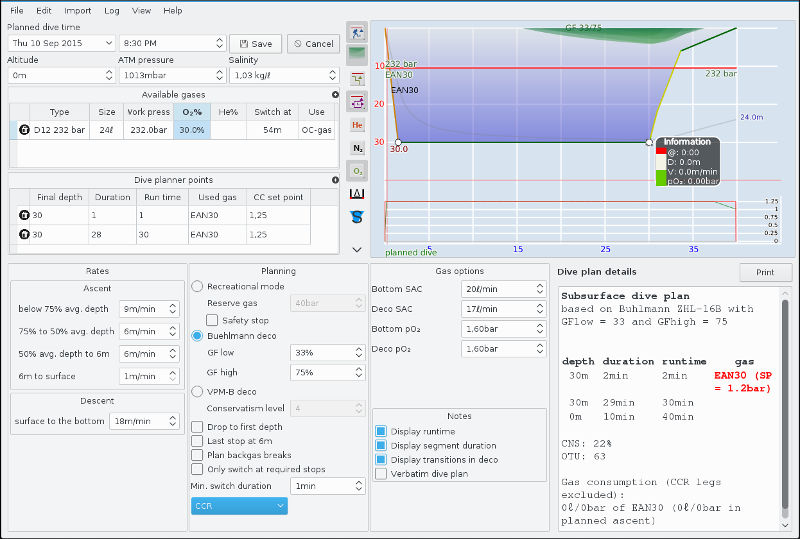Screen dimensions: 800x539
Task: Adjust the Bottom pO₂ stepper
Action: [540, 329]
